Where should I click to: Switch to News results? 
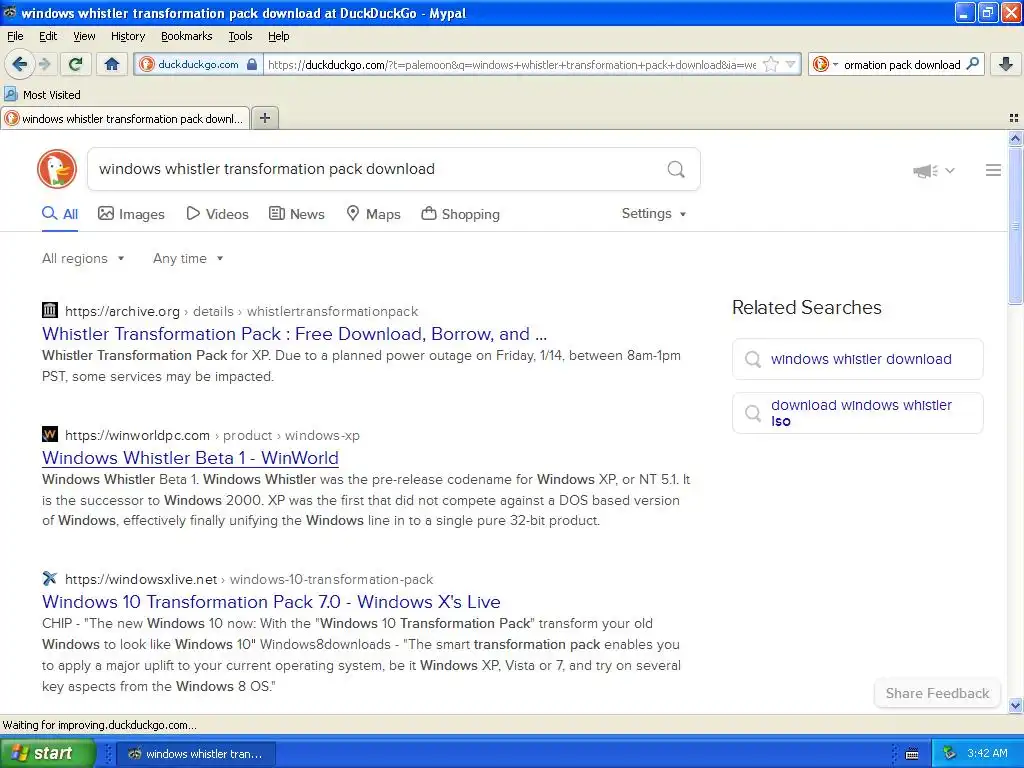click(297, 214)
